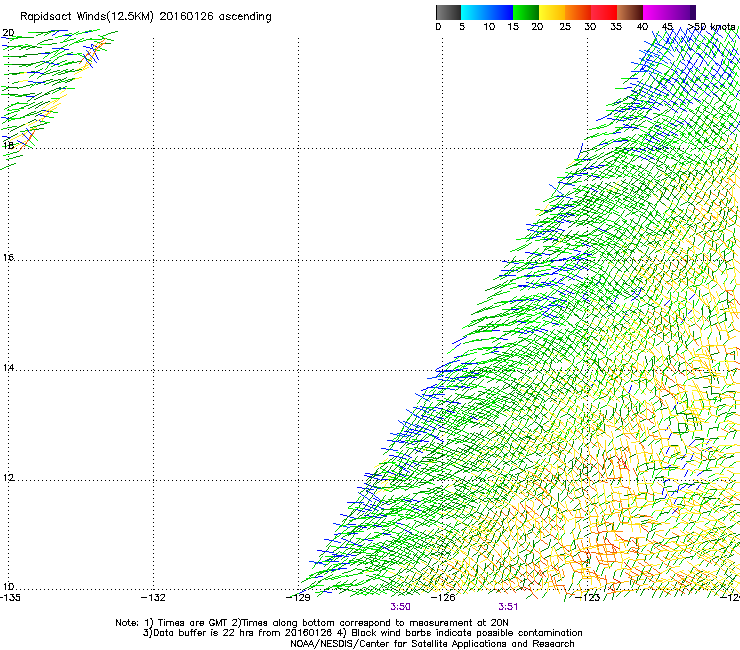This screenshot has height=650, width=740.
Task: Click the '>50 knots' legend label
Action: coord(712,27)
